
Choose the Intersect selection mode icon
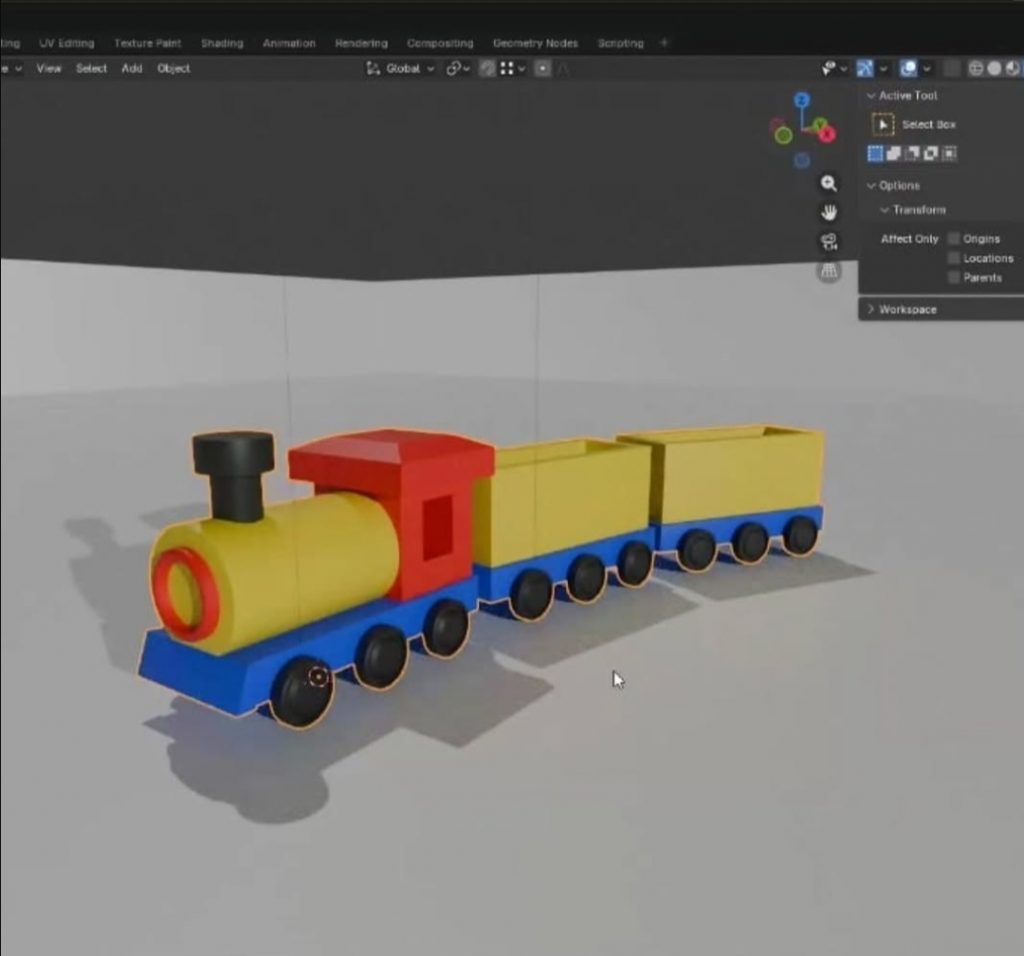pyautogui.click(x=949, y=153)
